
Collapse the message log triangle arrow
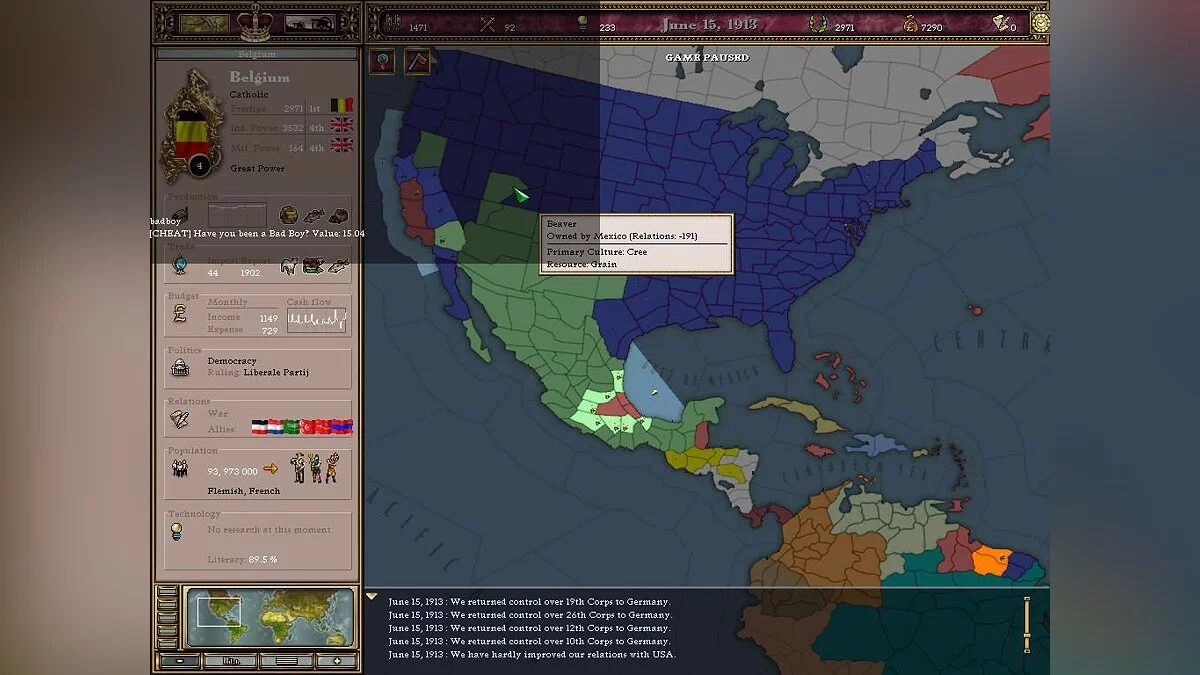(371, 596)
